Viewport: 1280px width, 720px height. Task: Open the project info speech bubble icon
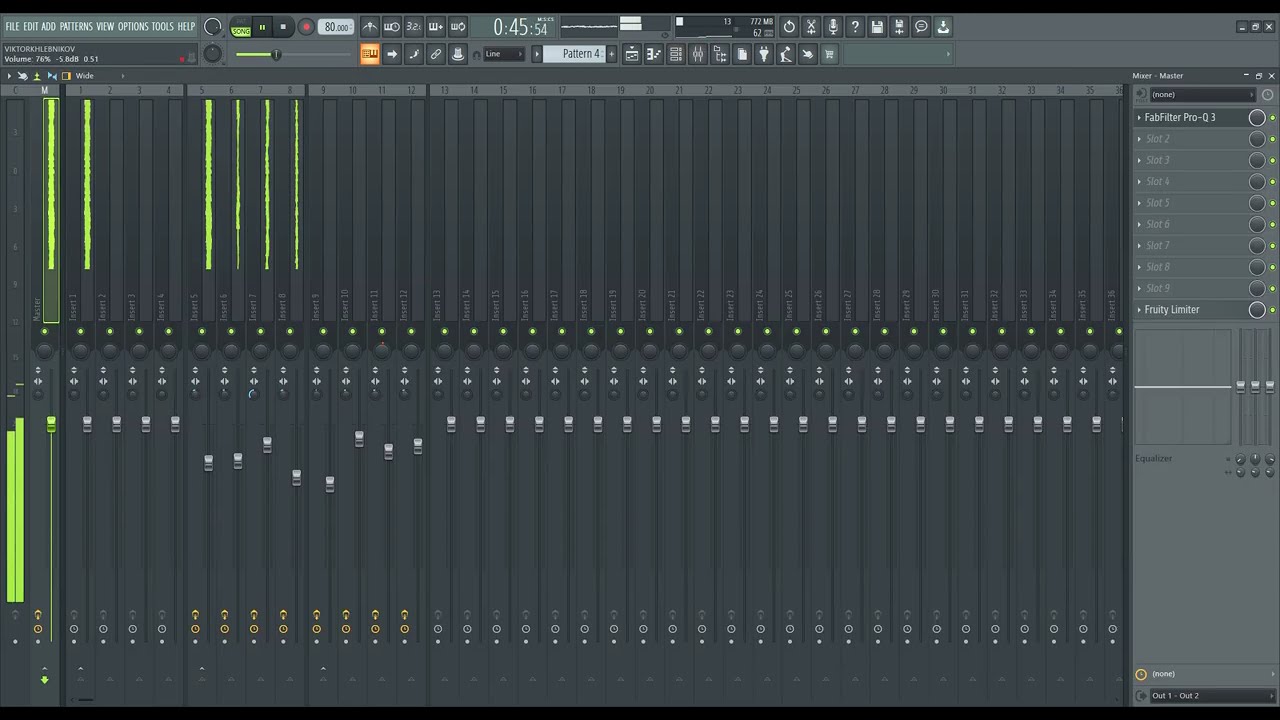click(921, 27)
